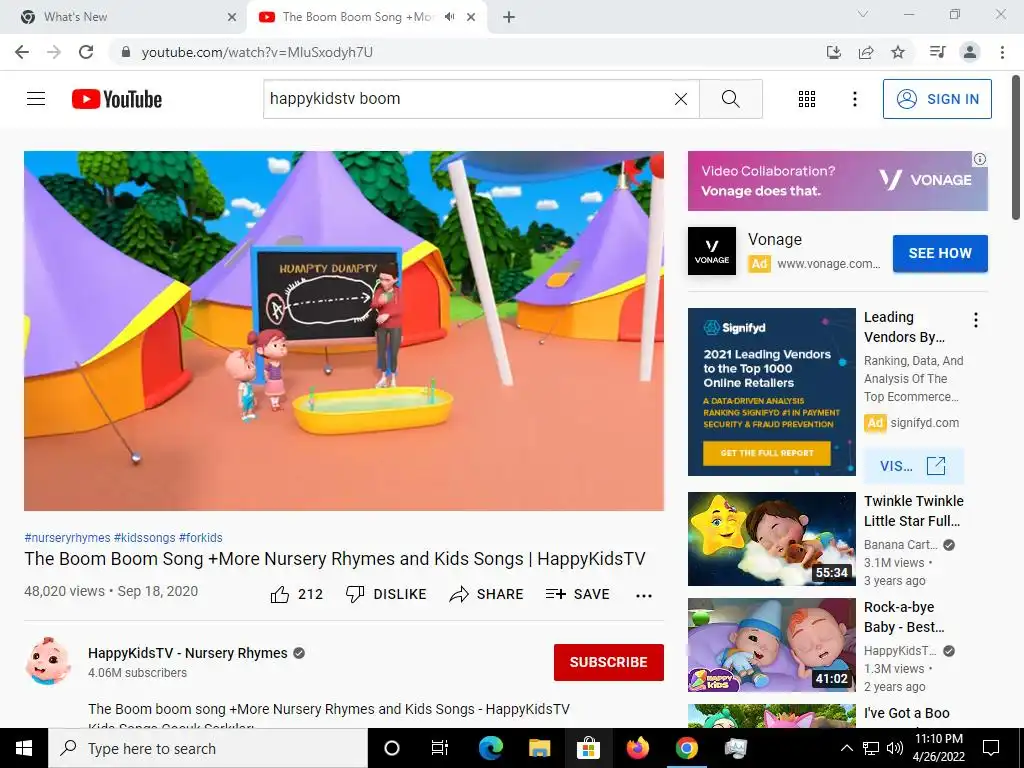Open Windows notification center
Viewport: 1024px width, 768px height.
pyautogui.click(x=991, y=748)
